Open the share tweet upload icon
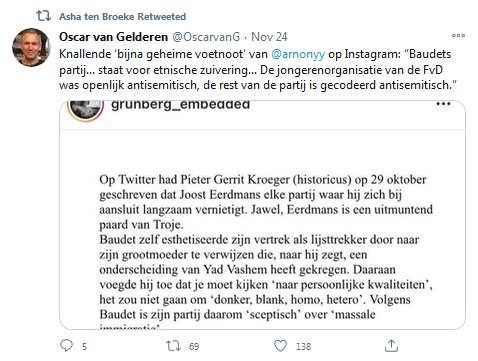Viewport: 478px width, 361px height. (391, 346)
